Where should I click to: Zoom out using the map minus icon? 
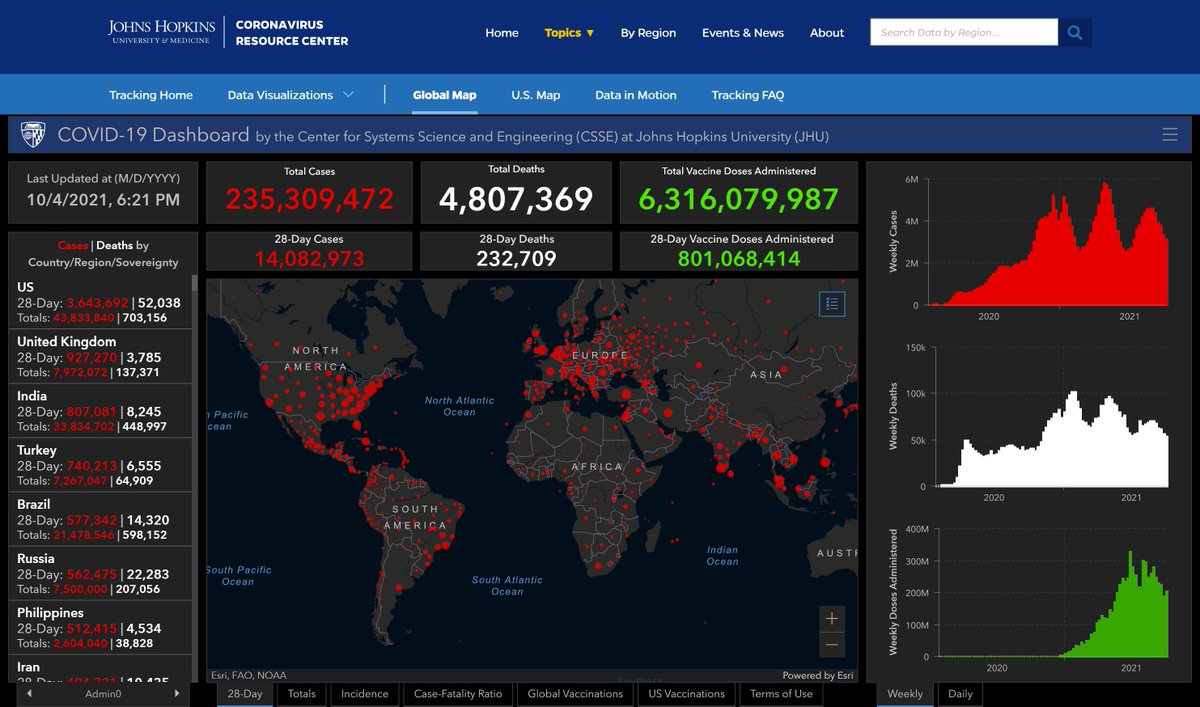tap(832, 645)
